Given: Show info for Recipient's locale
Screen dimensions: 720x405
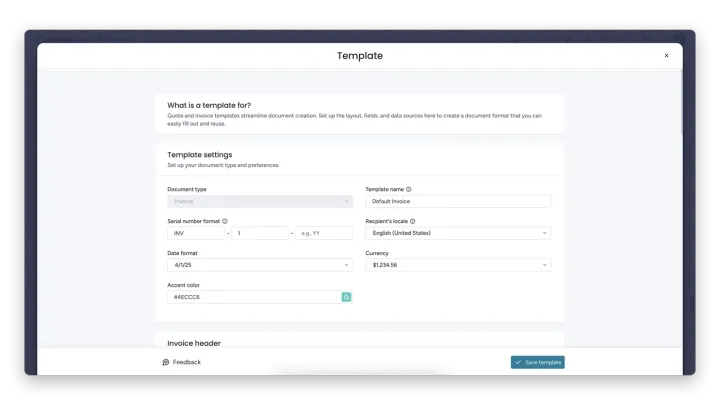Looking at the screenshot, I should [413, 221].
